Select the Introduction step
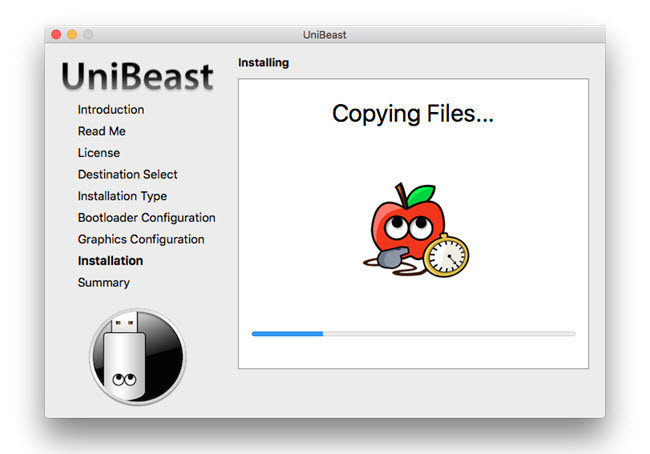The height and width of the screenshot is (454, 650). point(111,109)
